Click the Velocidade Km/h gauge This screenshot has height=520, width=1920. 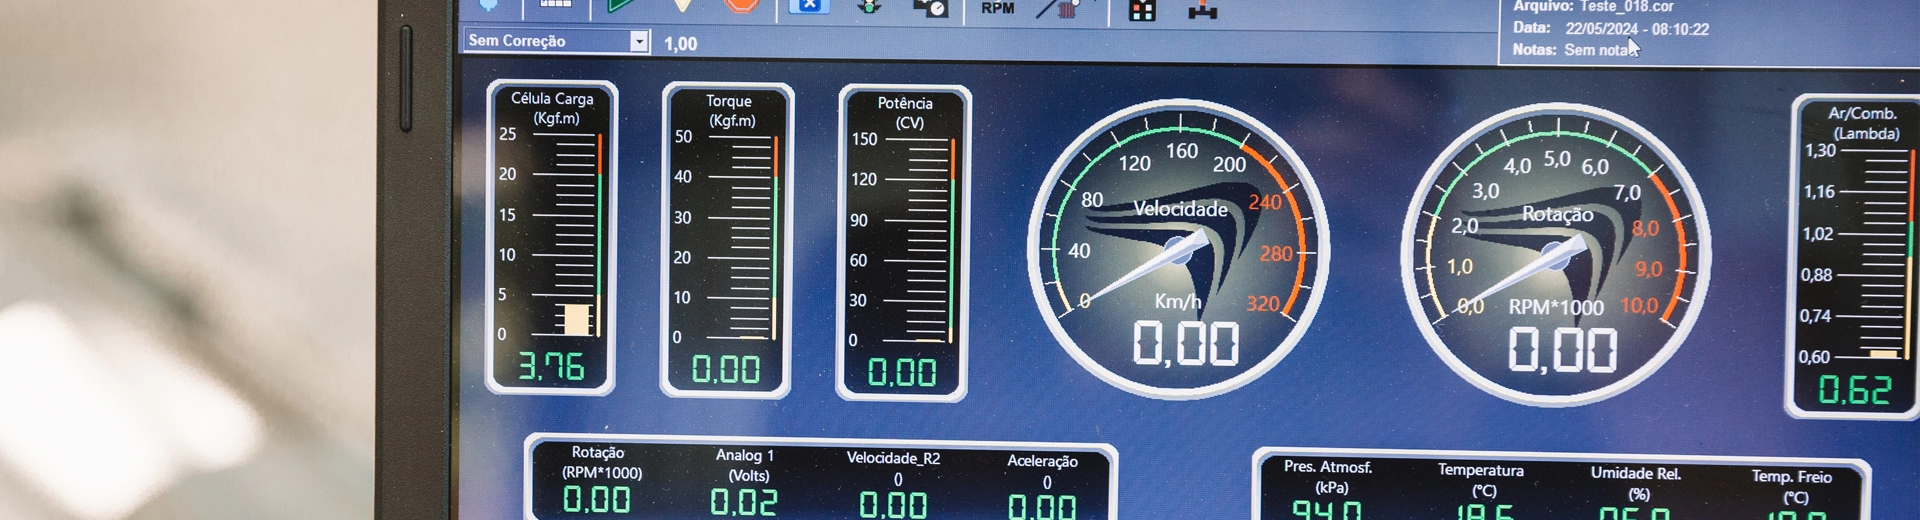pos(1178,248)
